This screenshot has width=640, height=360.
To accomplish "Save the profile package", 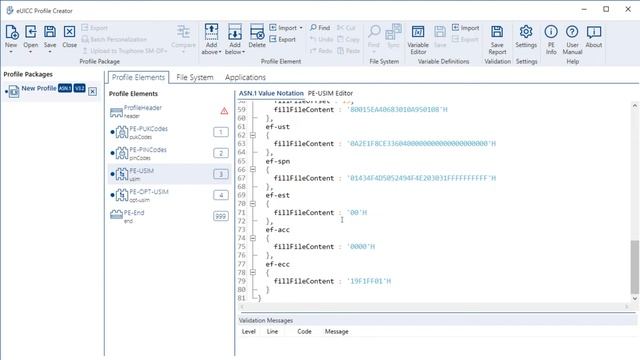I will point(50,32).
